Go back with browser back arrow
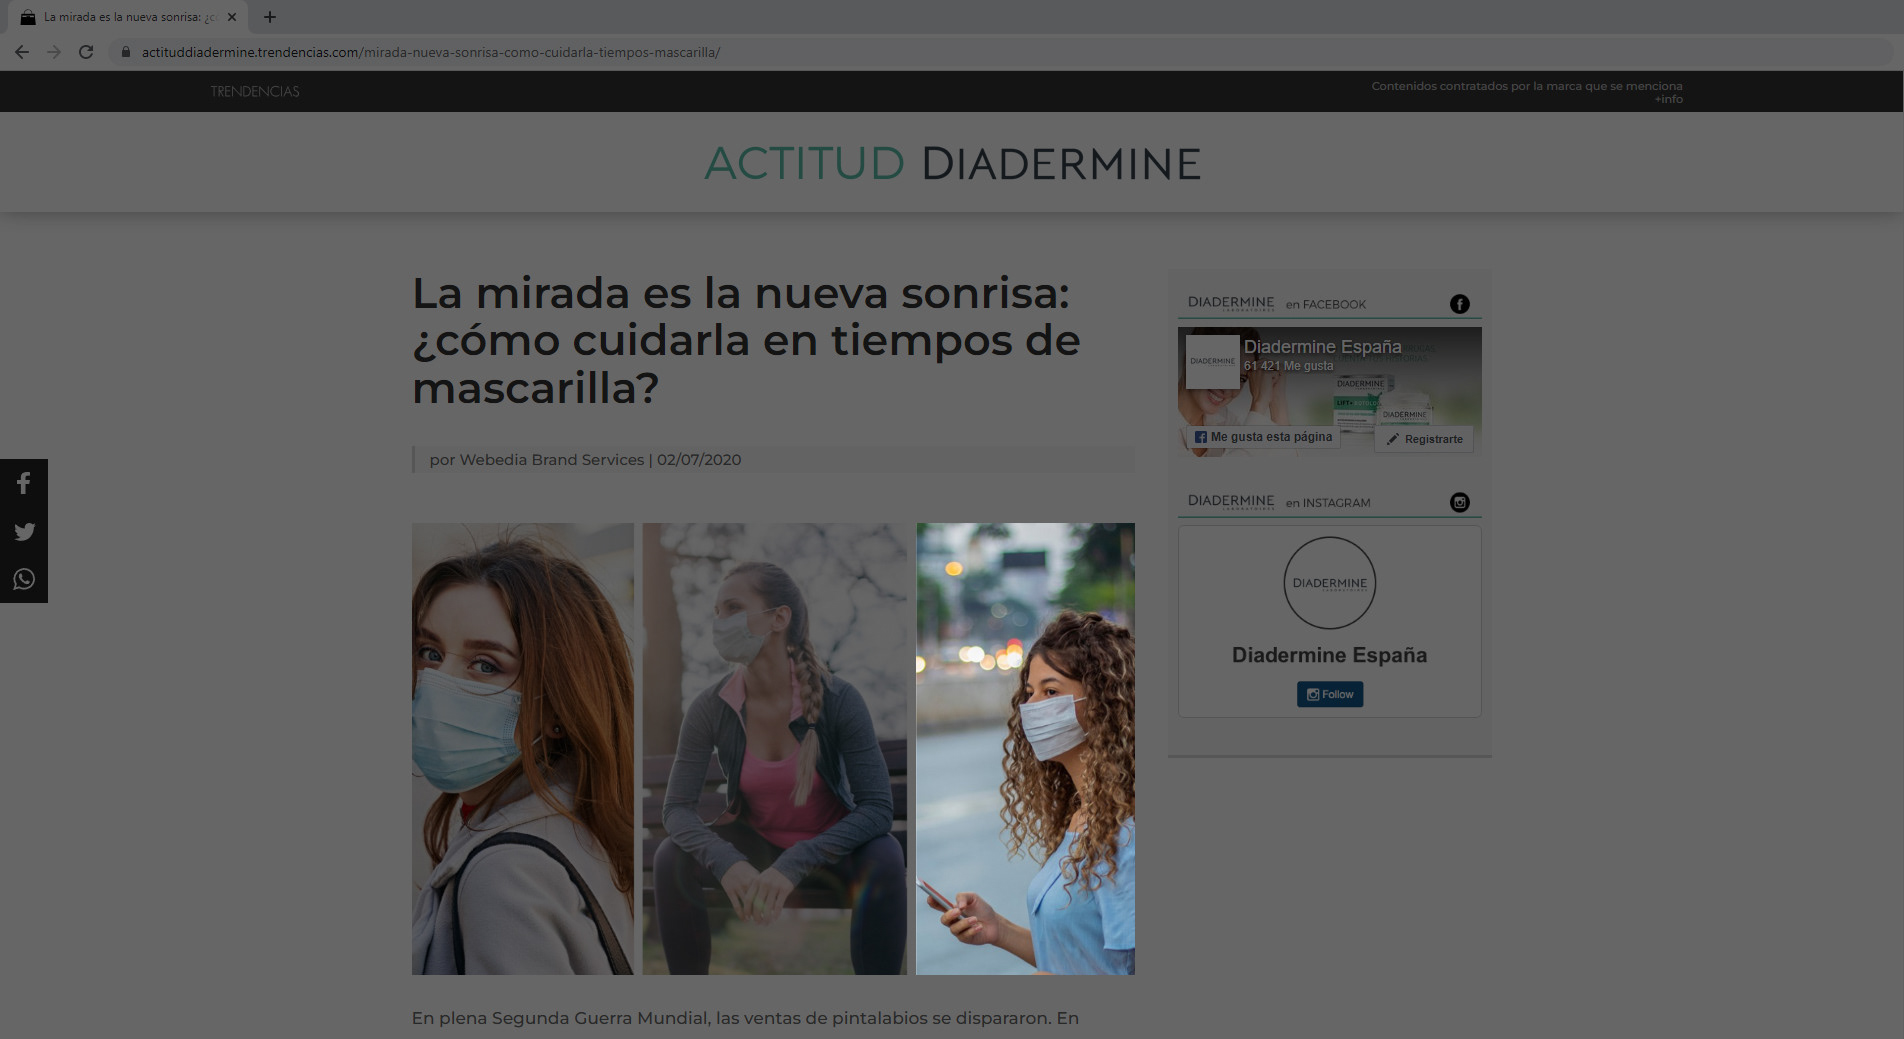The width and height of the screenshot is (1904, 1039). 22,52
